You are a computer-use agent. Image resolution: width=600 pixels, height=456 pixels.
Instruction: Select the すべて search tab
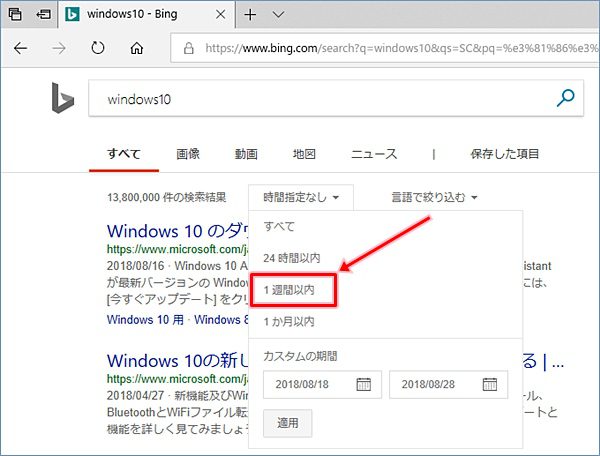[x=124, y=154]
